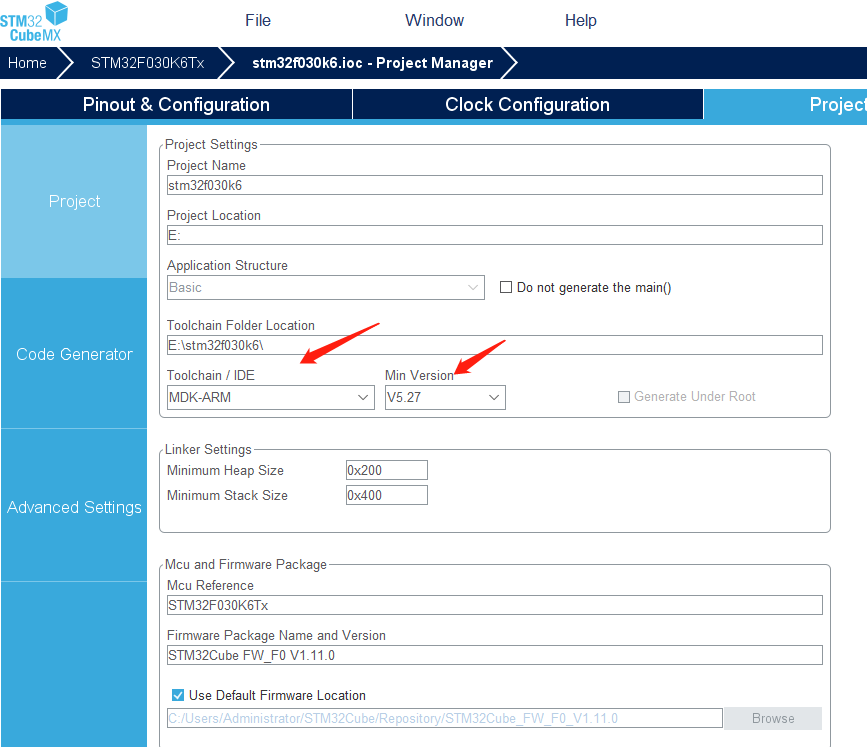
Task: Click the Project Settings group label
Action: point(211,144)
